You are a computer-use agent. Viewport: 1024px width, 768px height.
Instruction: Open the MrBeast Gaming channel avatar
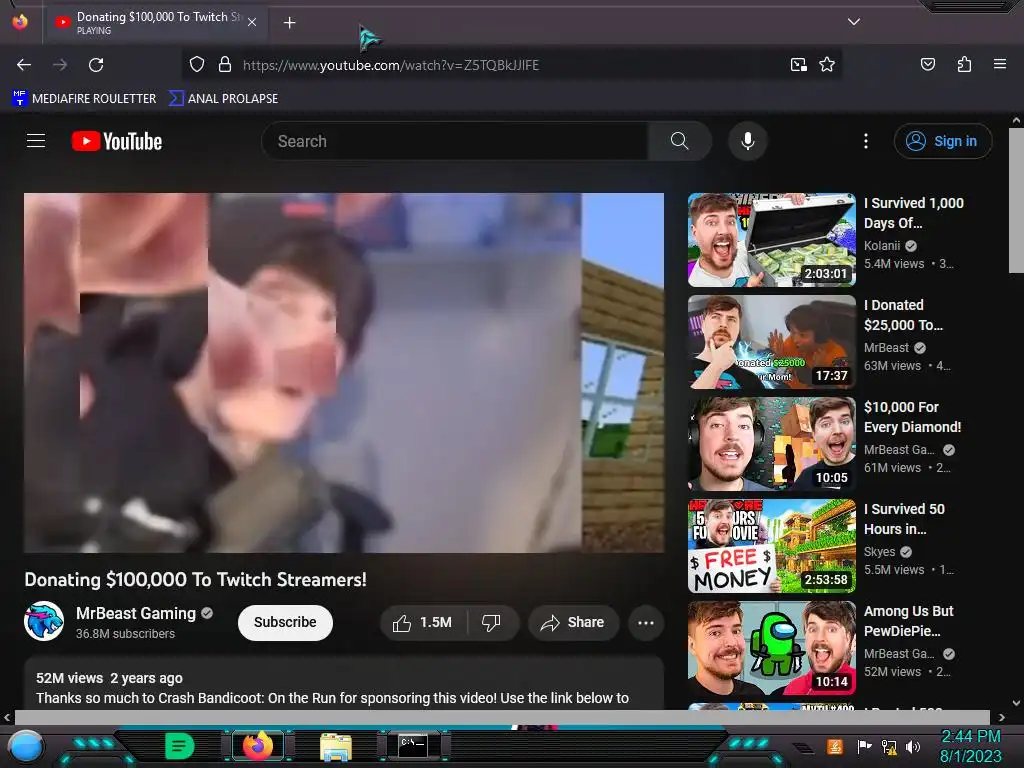point(44,621)
